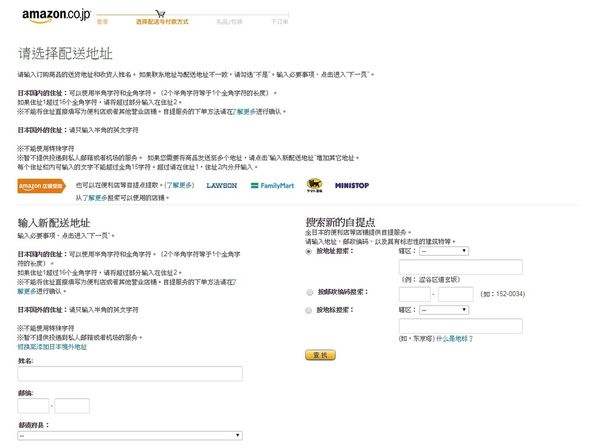Open the 什么是地标？ help link
600x448 pixels.
pos(459,340)
